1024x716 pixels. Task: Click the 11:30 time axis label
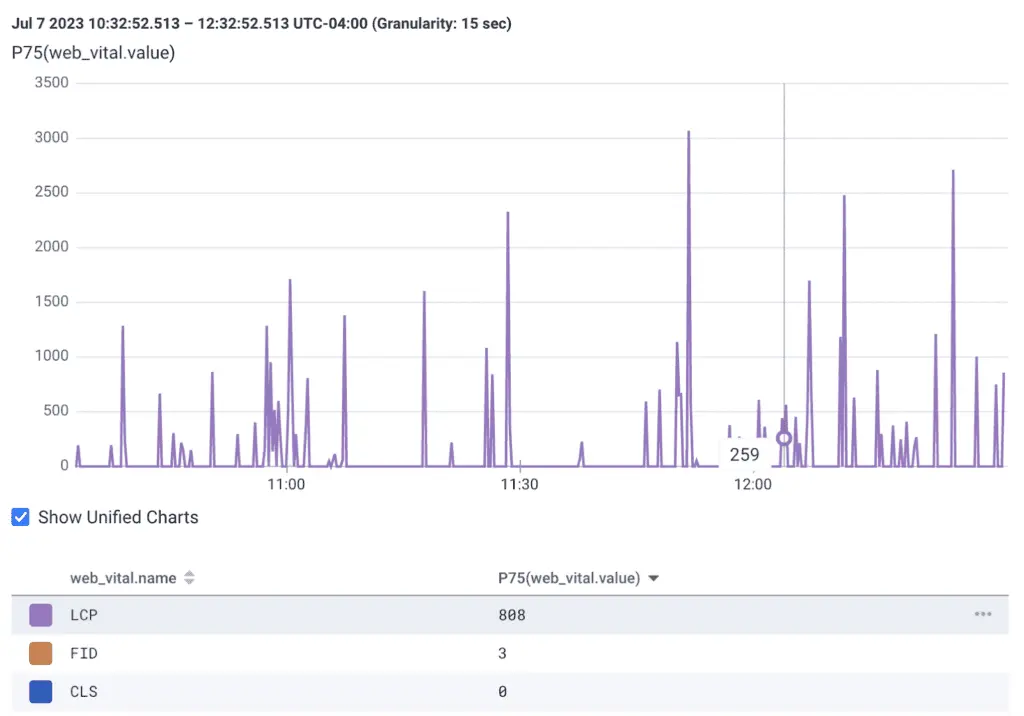coord(519,485)
